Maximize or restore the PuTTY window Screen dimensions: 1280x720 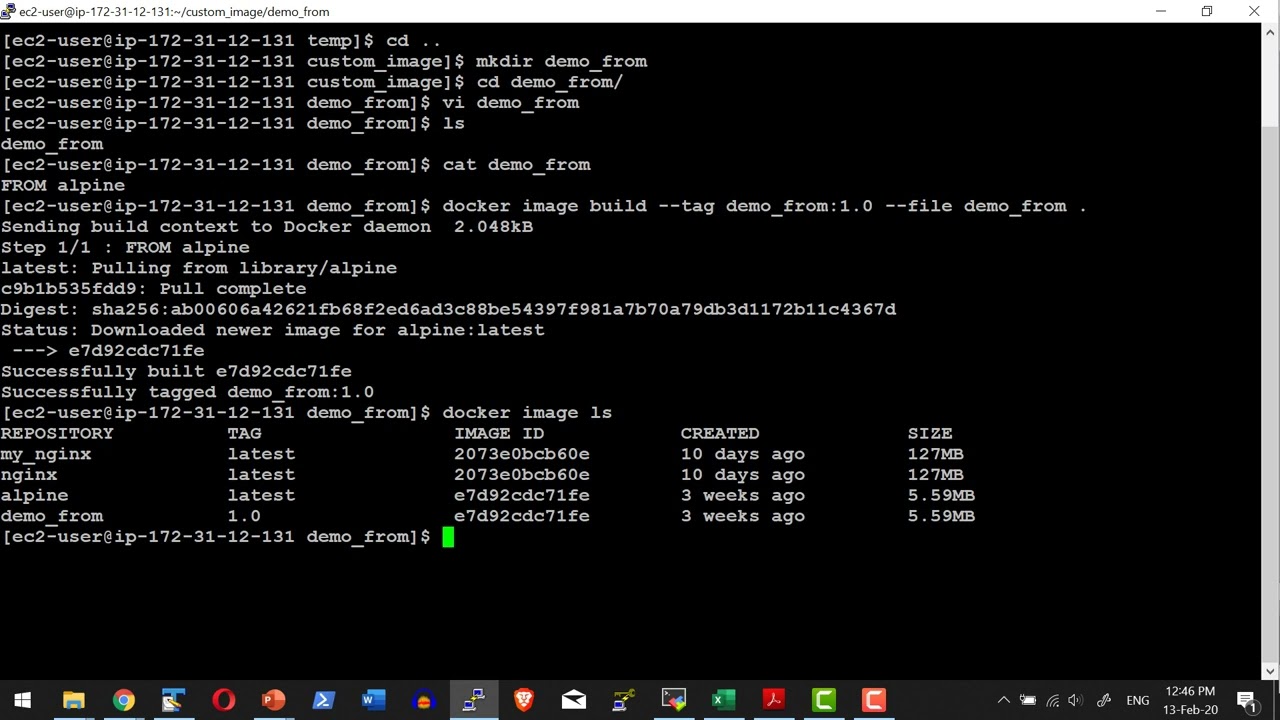point(1207,11)
